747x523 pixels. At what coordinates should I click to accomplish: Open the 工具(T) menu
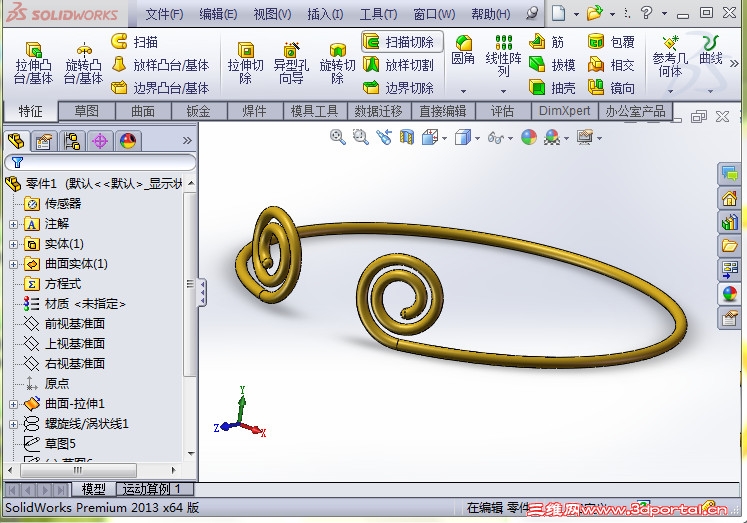point(378,14)
